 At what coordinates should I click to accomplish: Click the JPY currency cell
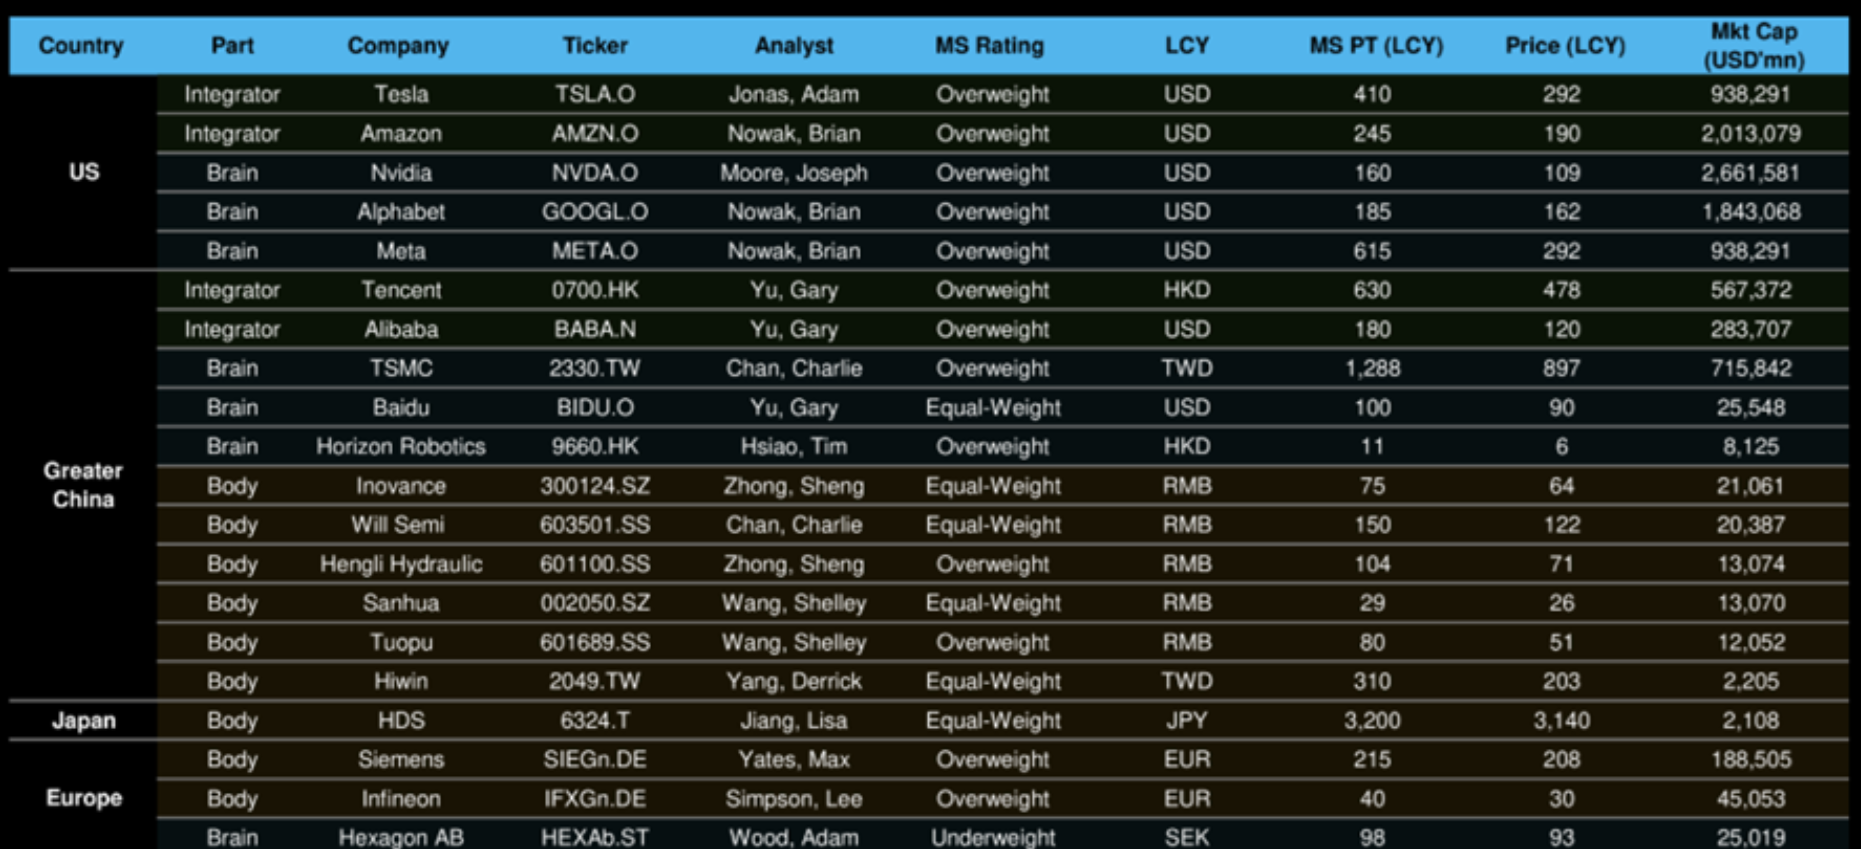click(1187, 721)
